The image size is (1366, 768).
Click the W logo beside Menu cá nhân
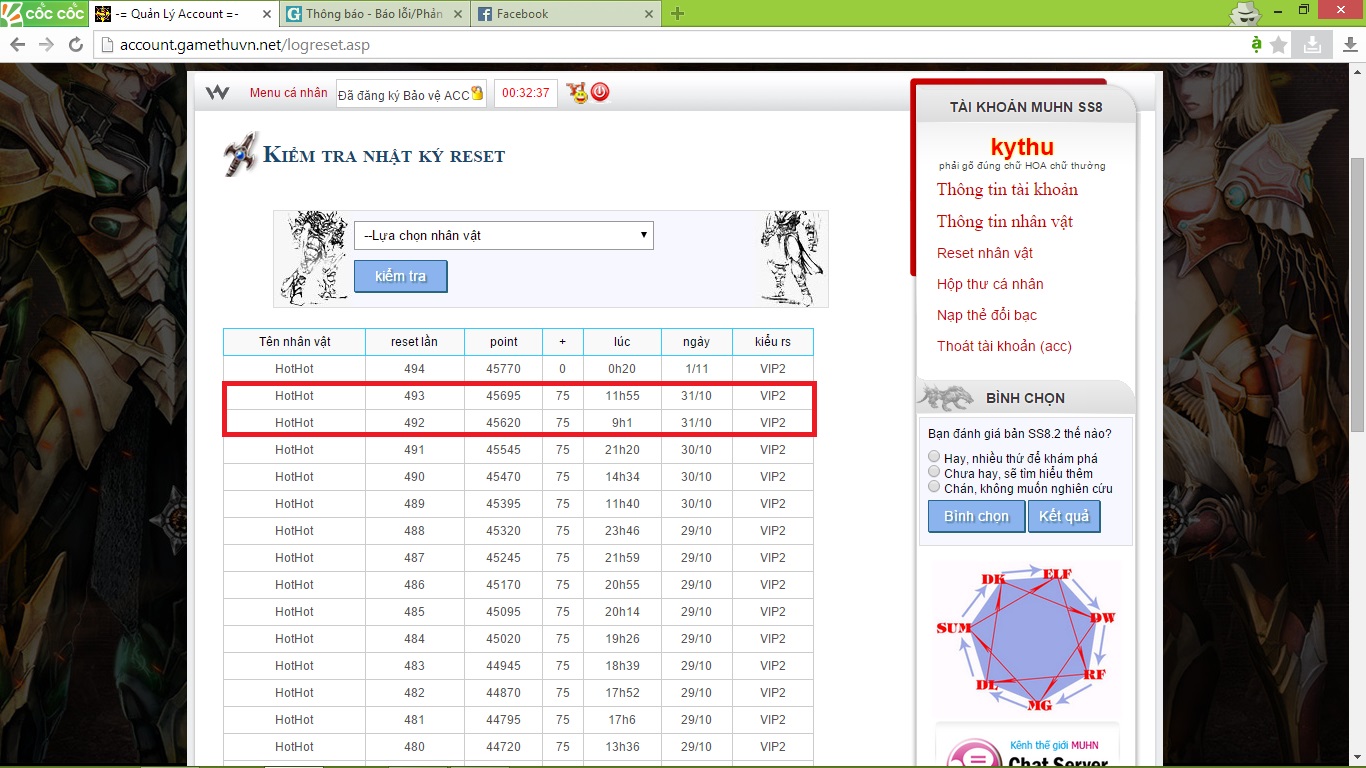coord(217,93)
